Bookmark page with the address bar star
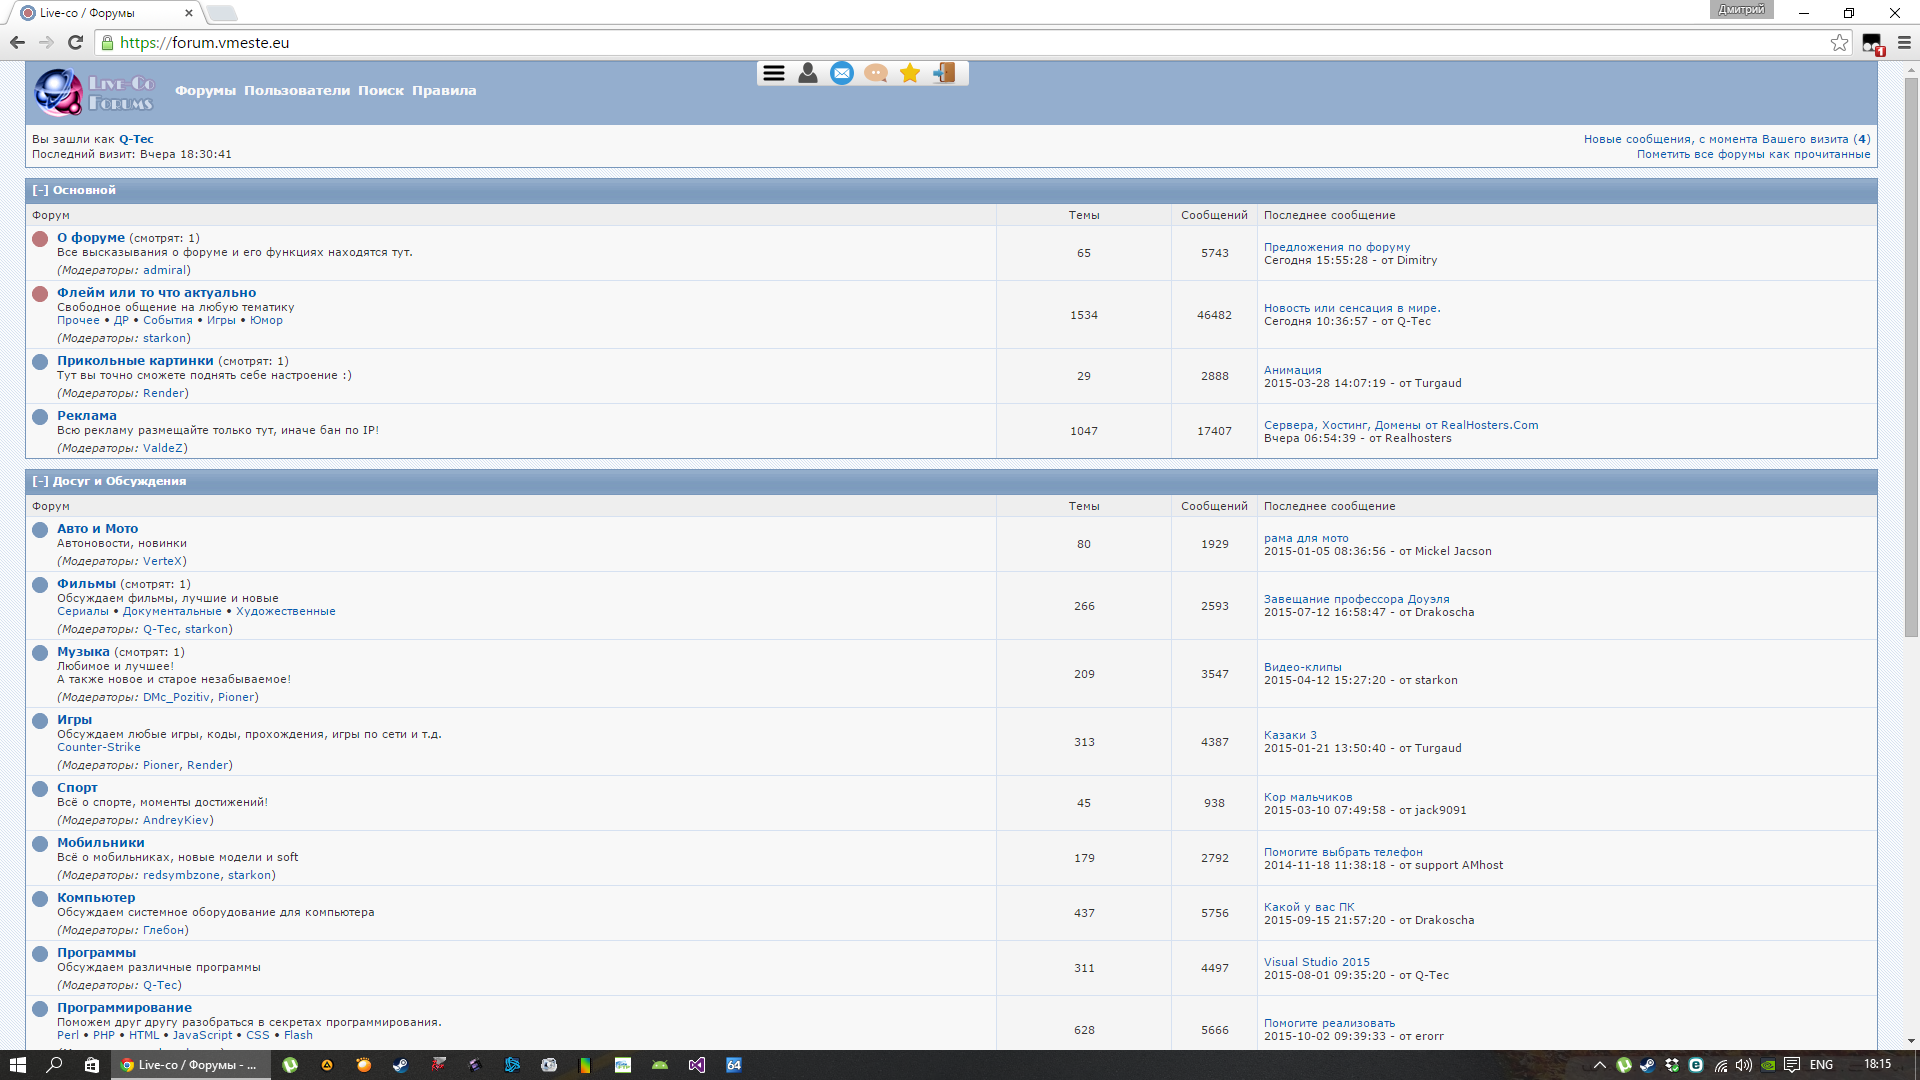The height and width of the screenshot is (1080, 1920). 1839,43
